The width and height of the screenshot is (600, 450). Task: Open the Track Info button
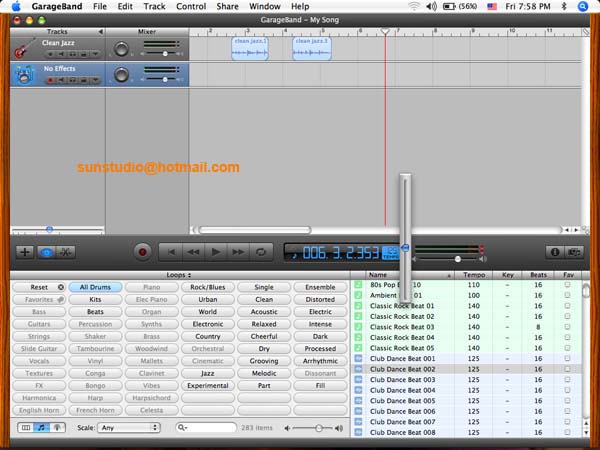pyautogui.click(x=555, y=252)
